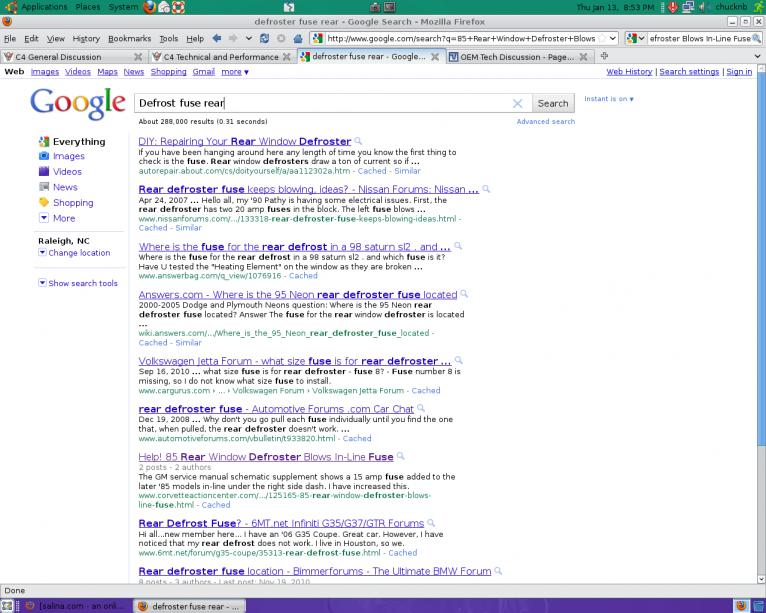Click the magnifier in the browser search bar
This screenshot has width=766, height=613.
756,38
